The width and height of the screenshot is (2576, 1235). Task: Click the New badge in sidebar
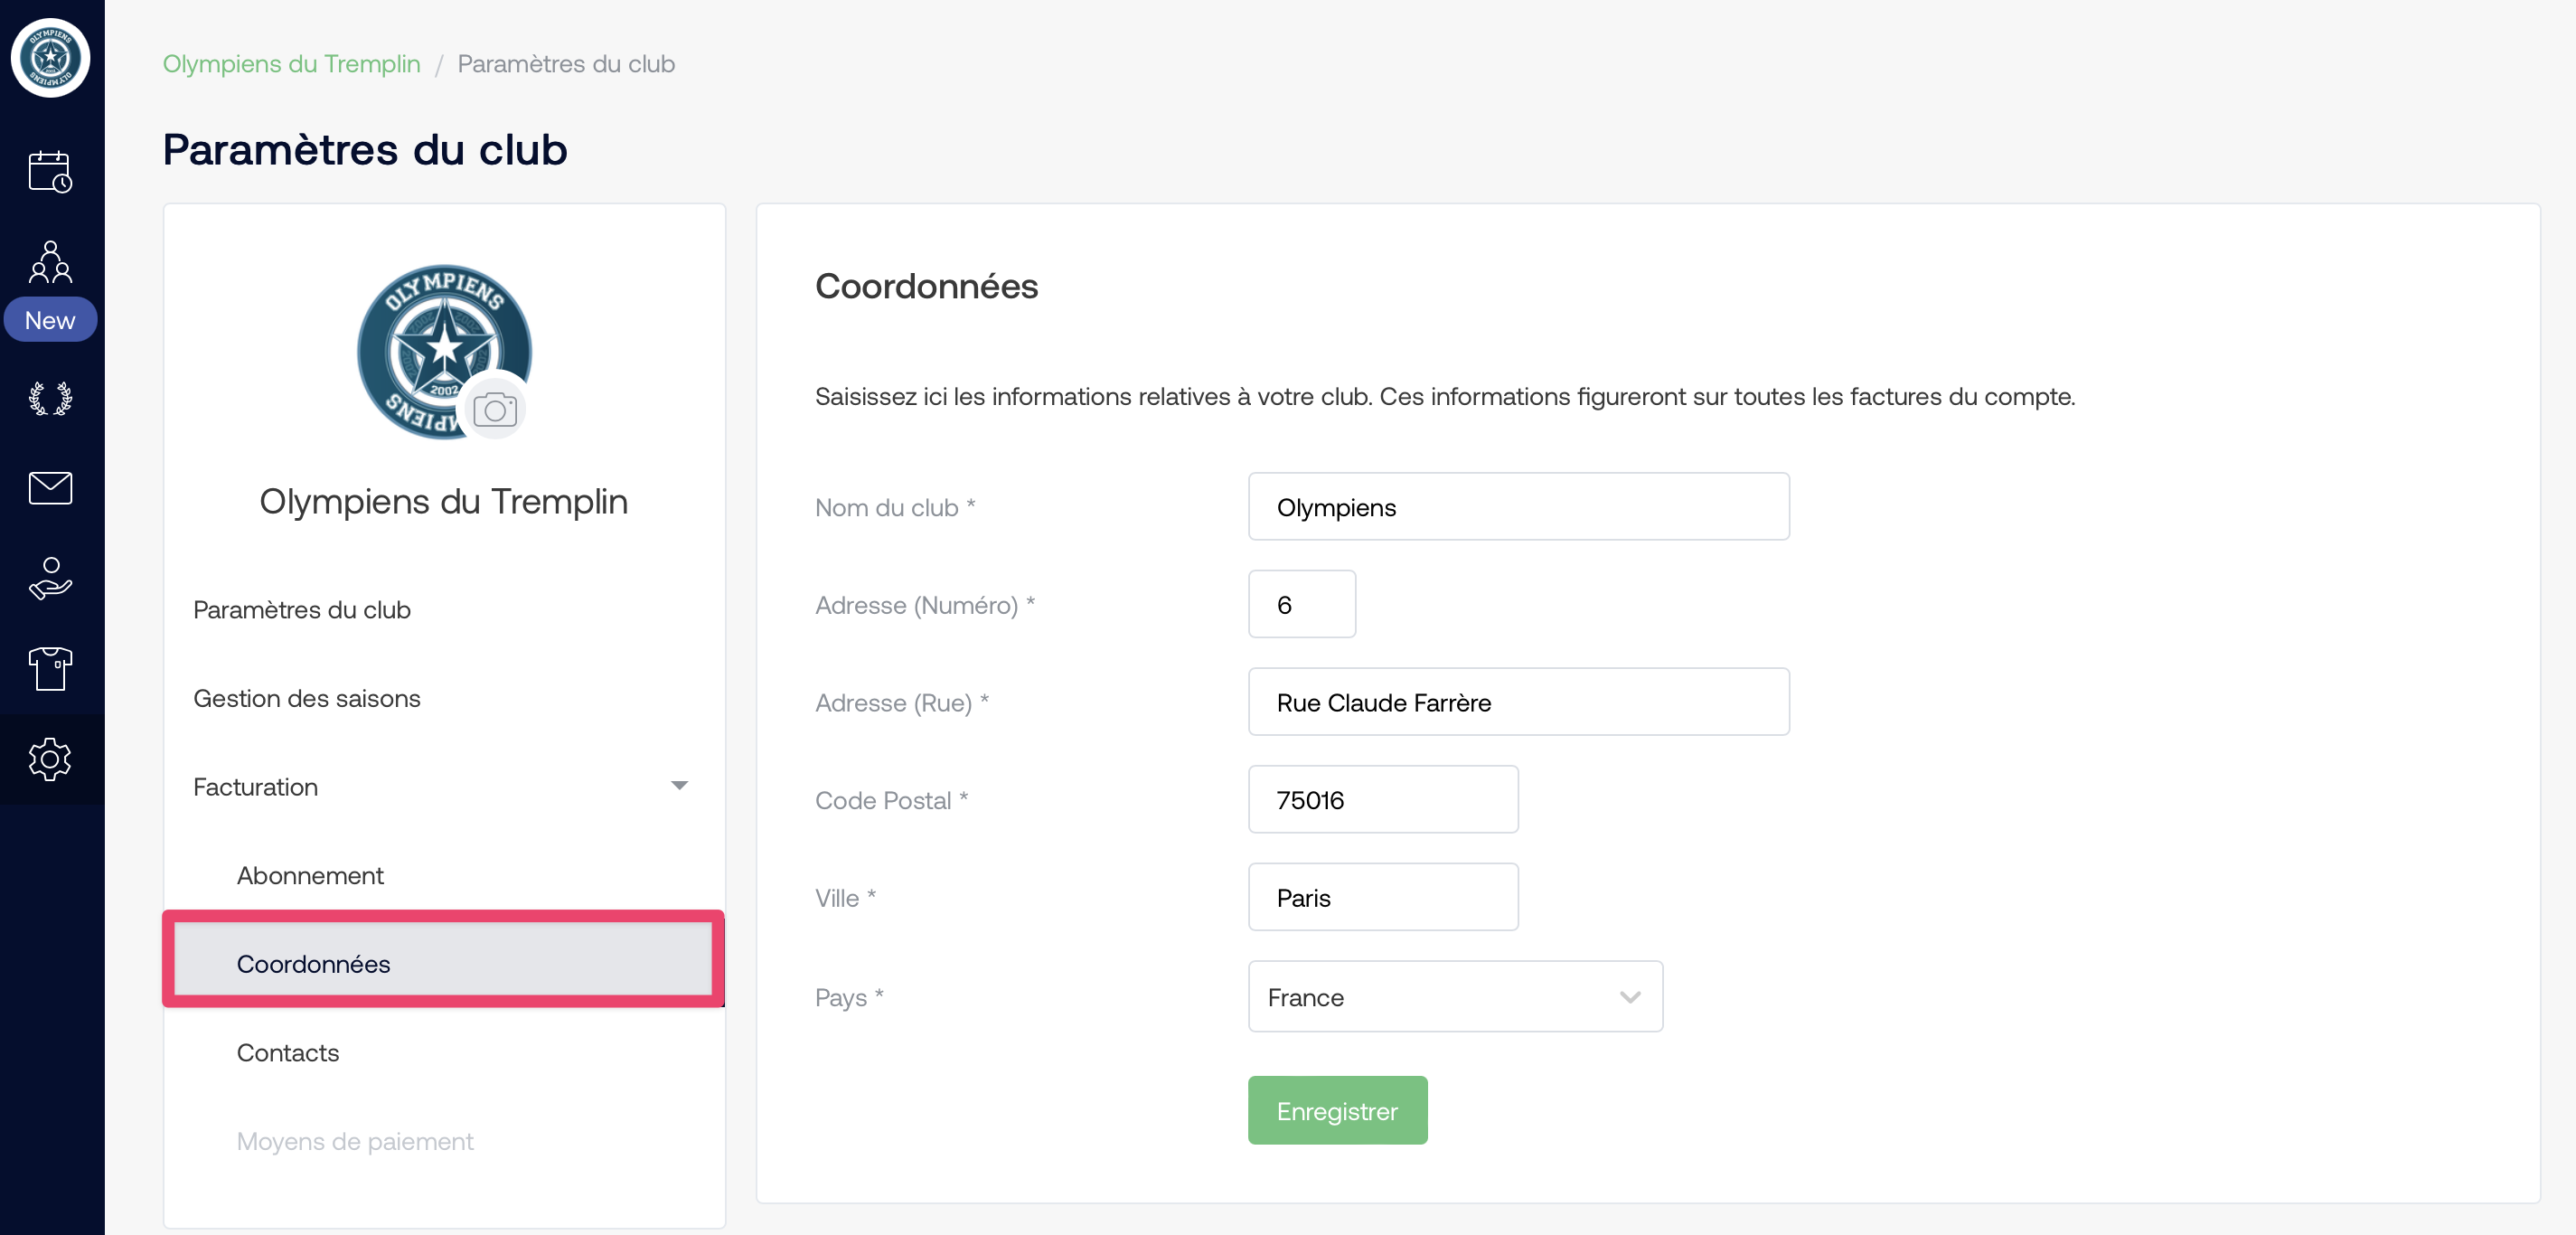click(50, 320)
